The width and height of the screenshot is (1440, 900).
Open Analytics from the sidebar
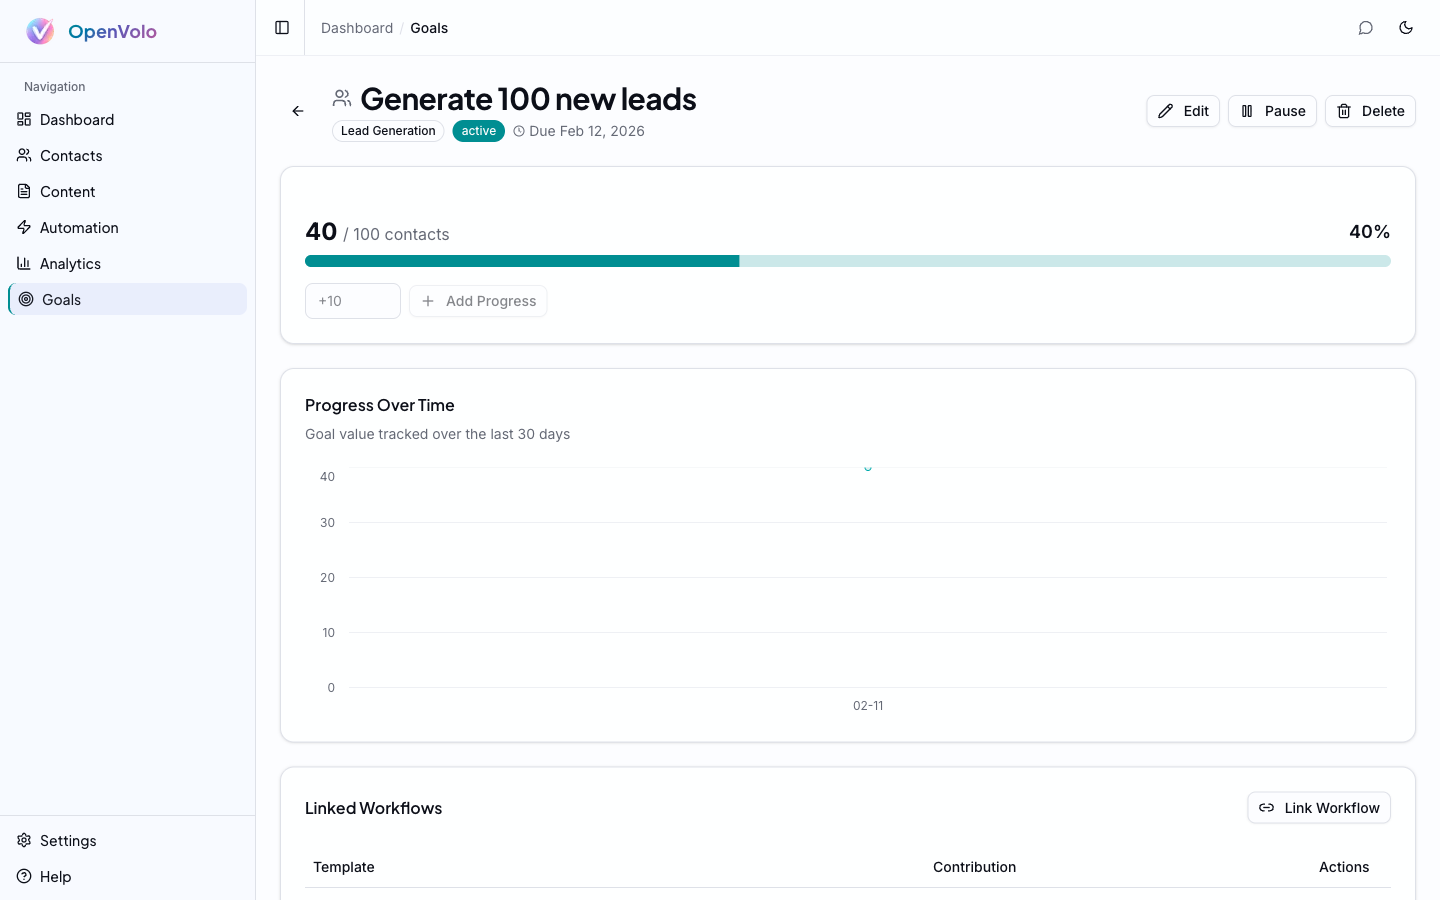click(x=69, y=263)
